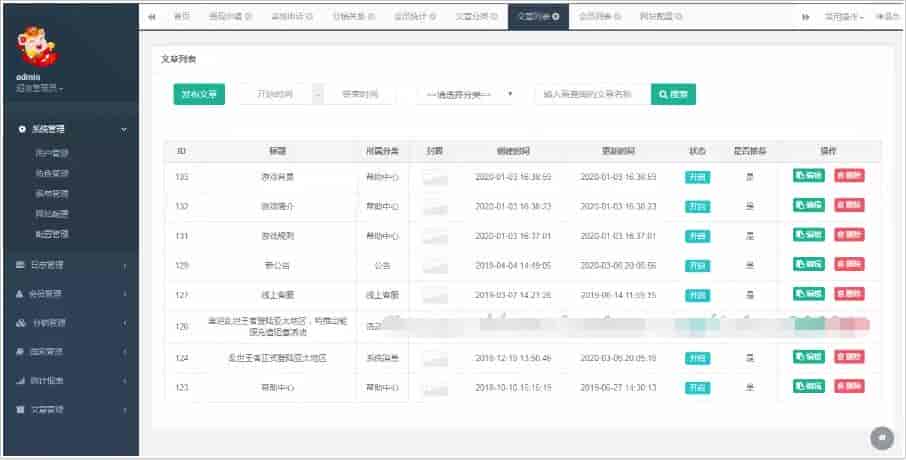Click the green edit button for article 131
906x460 pixels.
(x=809, y=236)
